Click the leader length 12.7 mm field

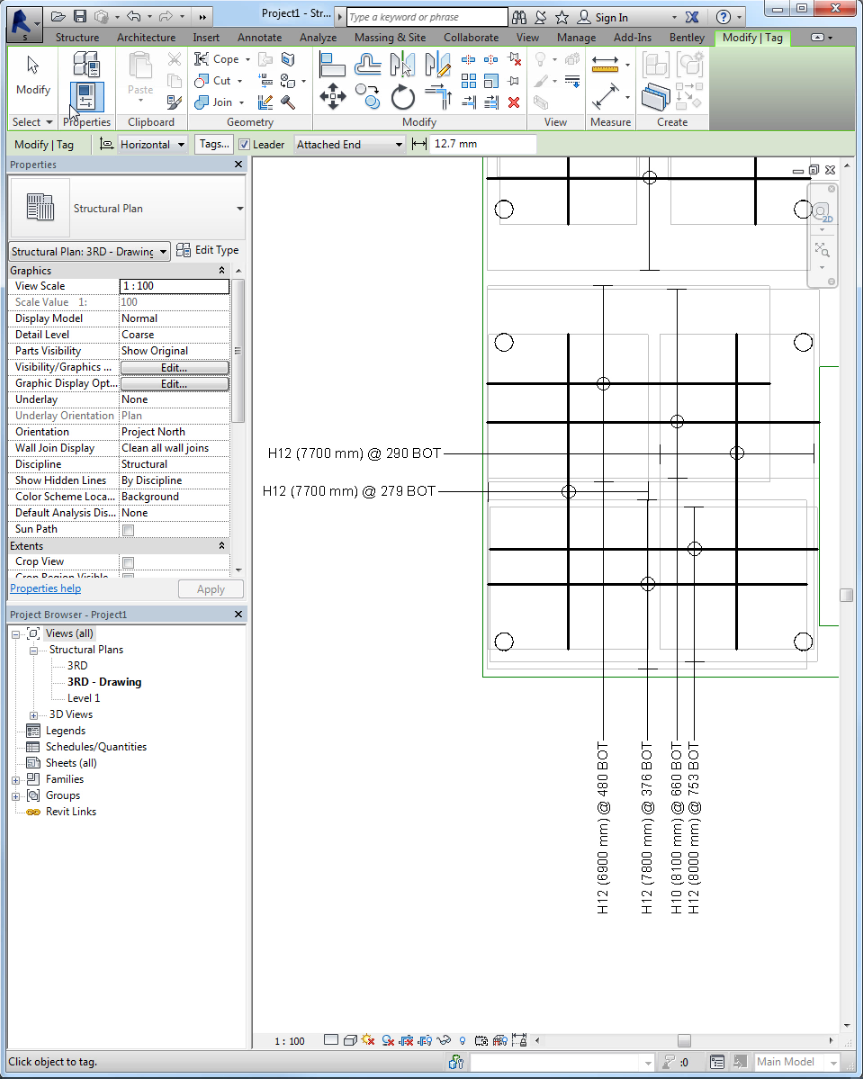click(x=483, y=144)
